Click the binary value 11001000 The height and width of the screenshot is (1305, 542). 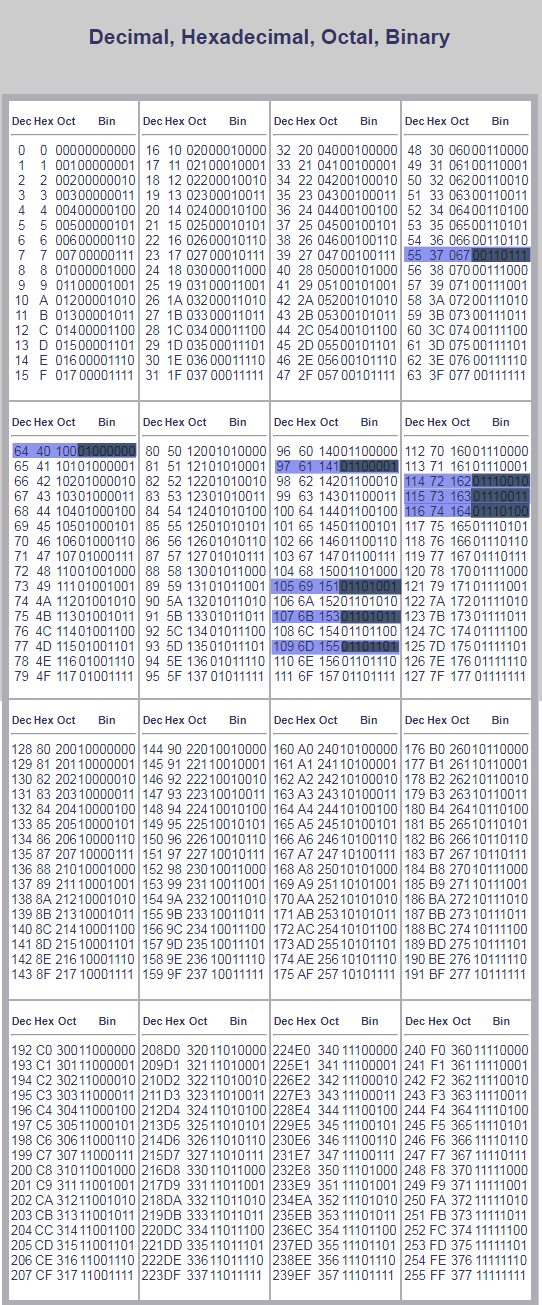(107, 1170)
